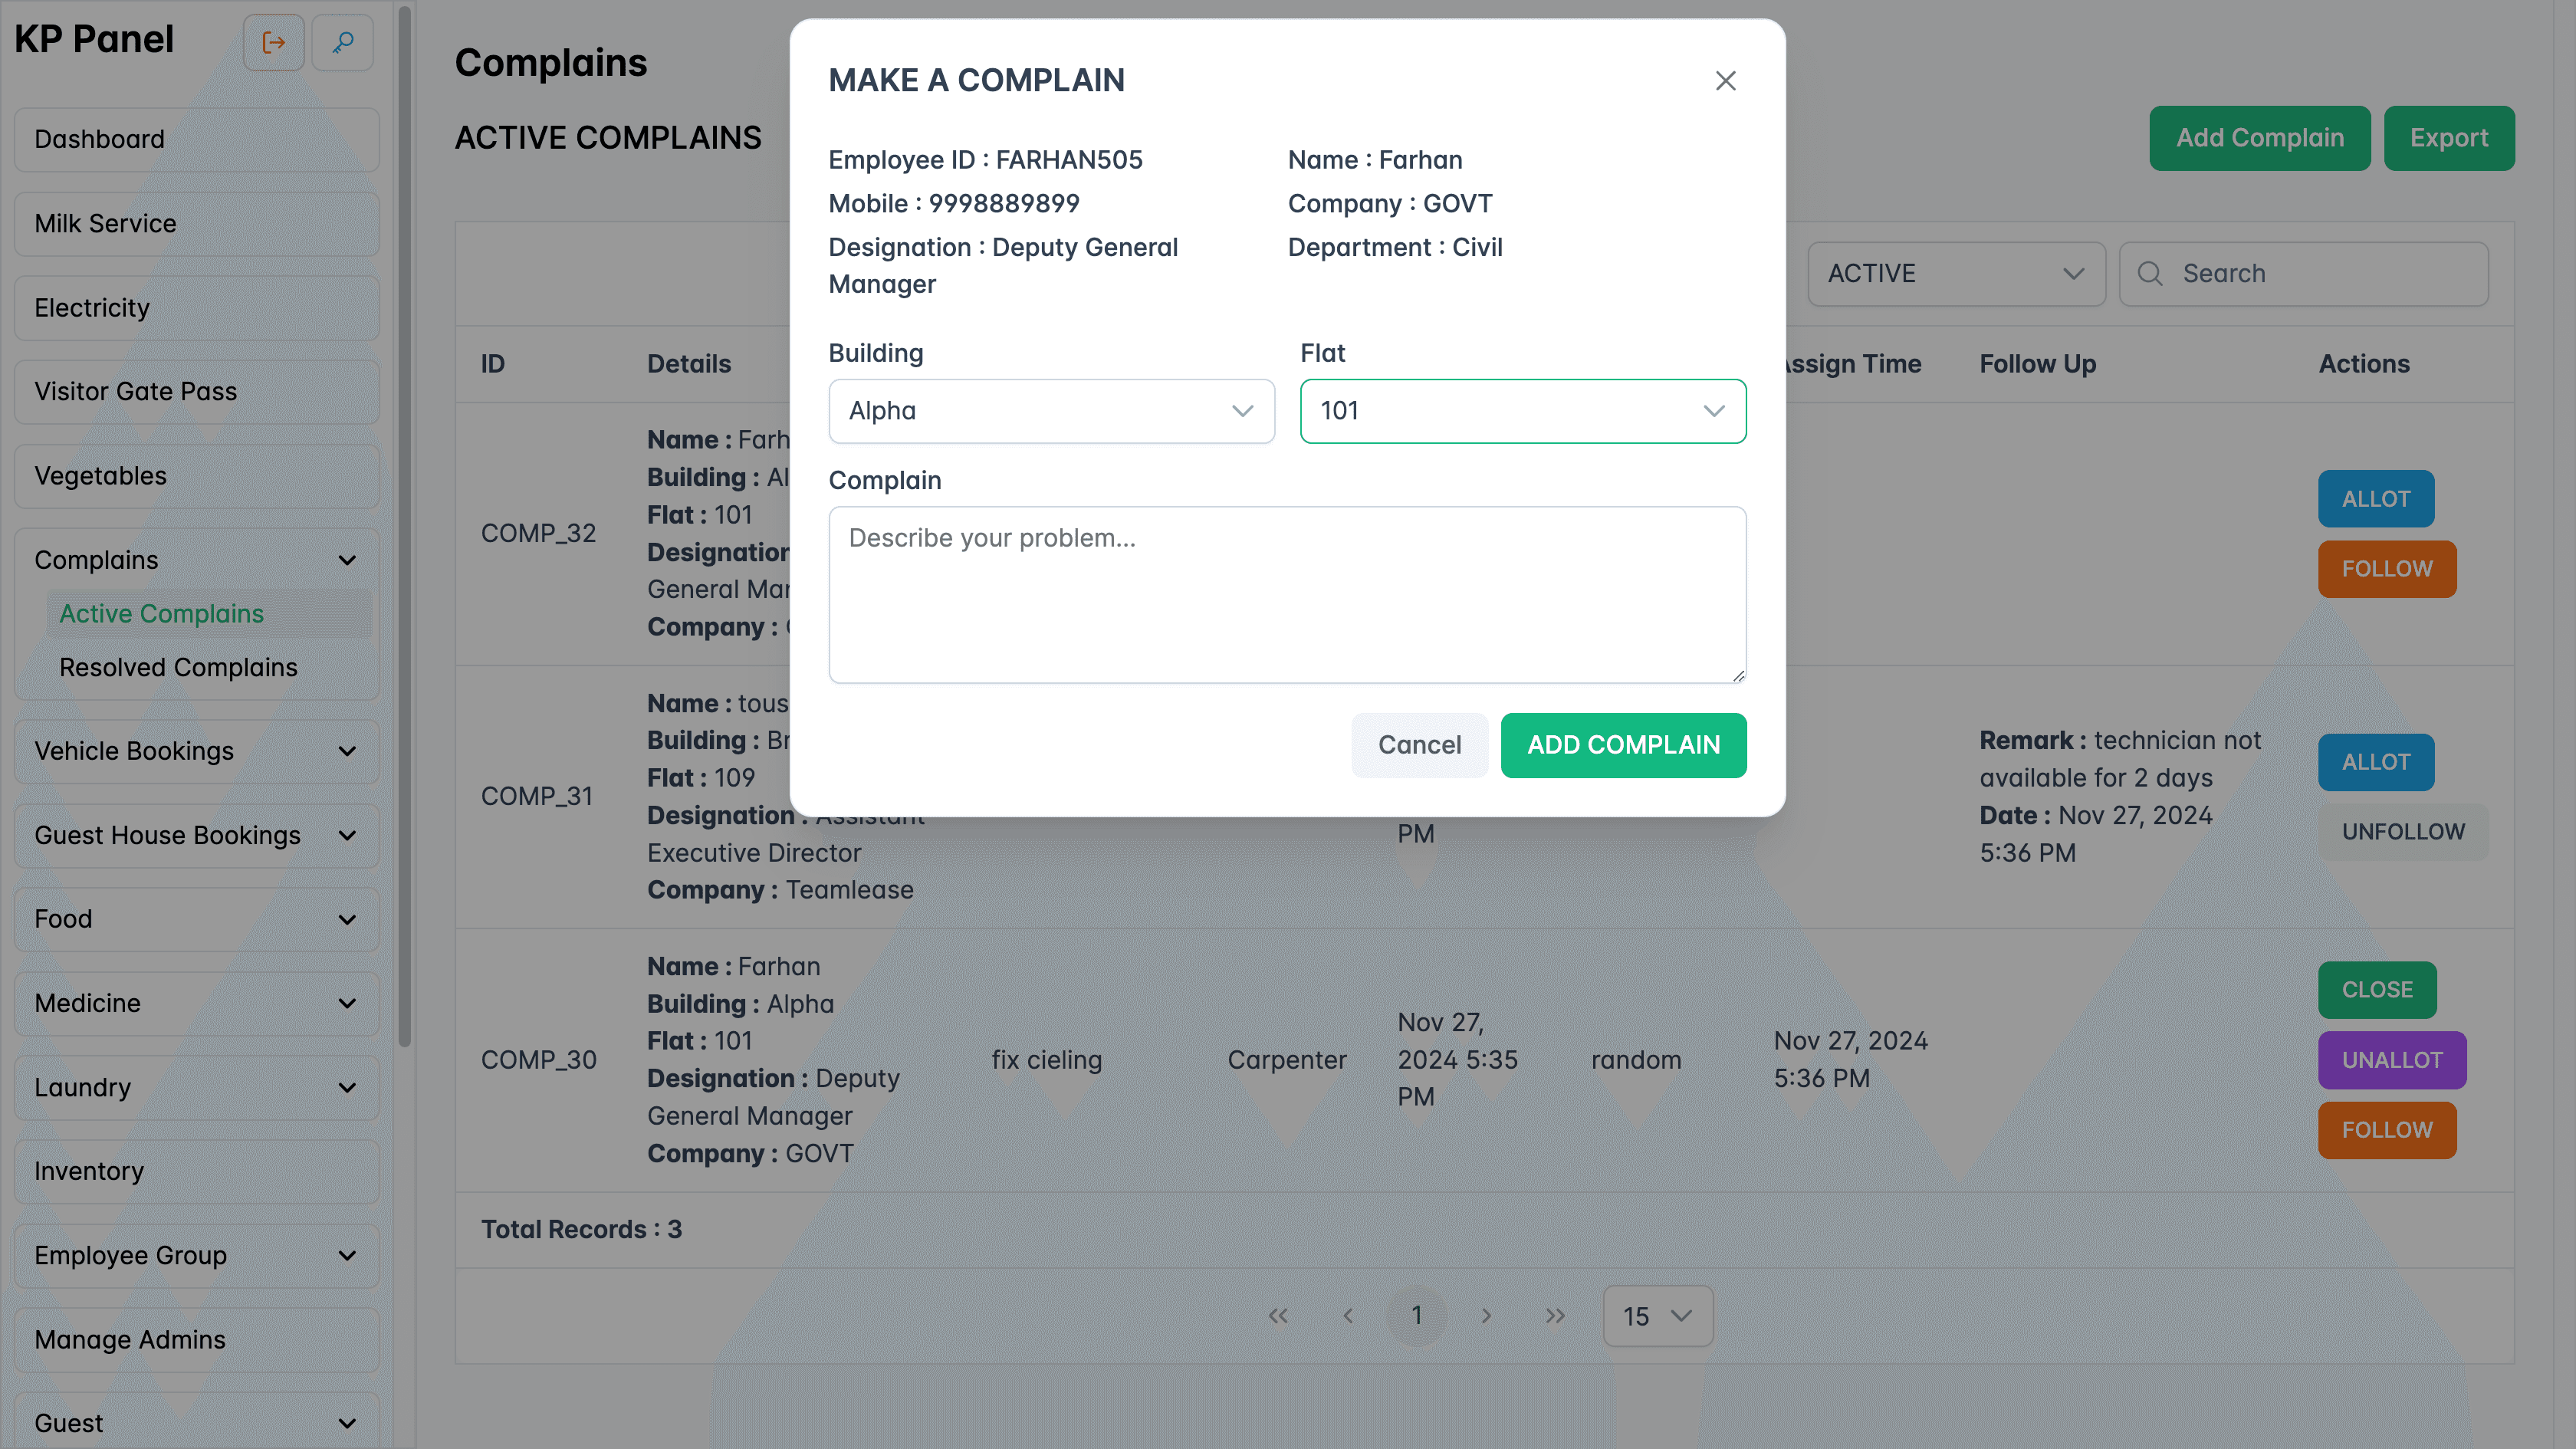Close the Make a Complain dialog with the X
2576x1449 pixels.
tap(1726, 81)
